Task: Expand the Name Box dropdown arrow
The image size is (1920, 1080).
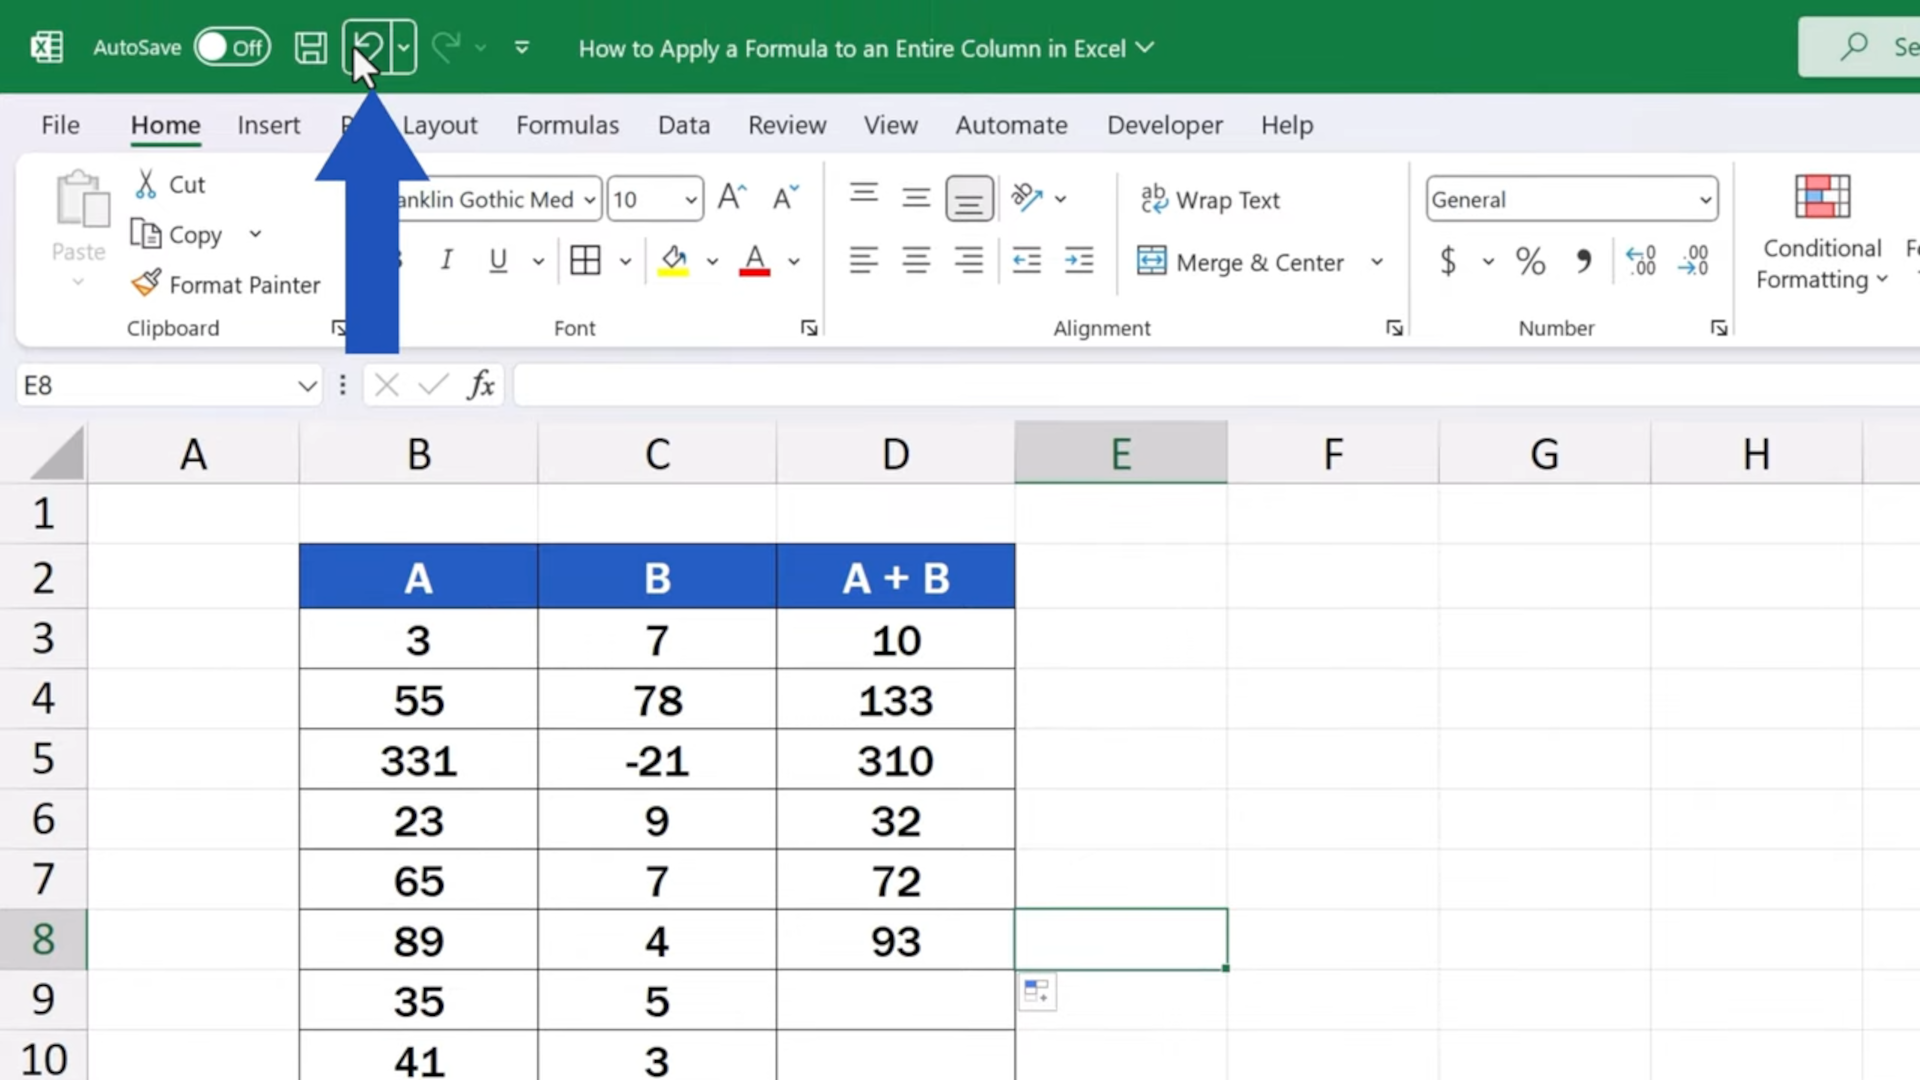Action: (x=307, y=386)
